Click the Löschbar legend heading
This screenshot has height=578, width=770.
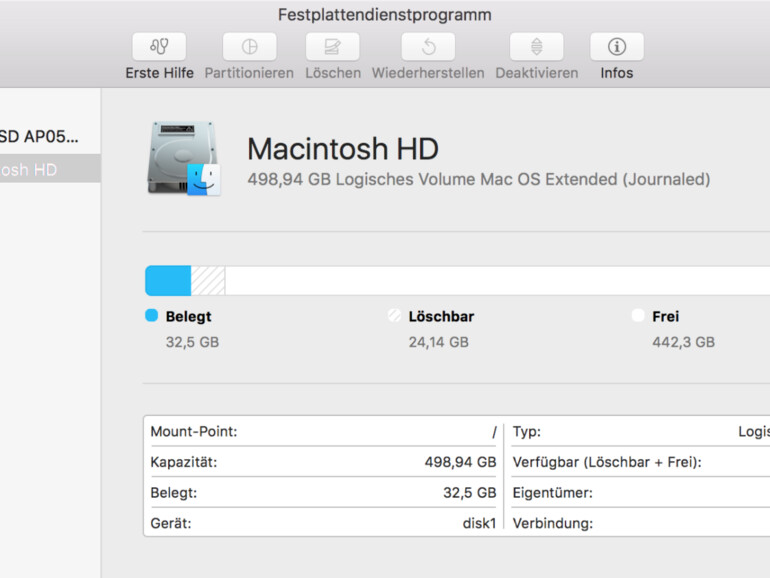[x=441, y=316]
